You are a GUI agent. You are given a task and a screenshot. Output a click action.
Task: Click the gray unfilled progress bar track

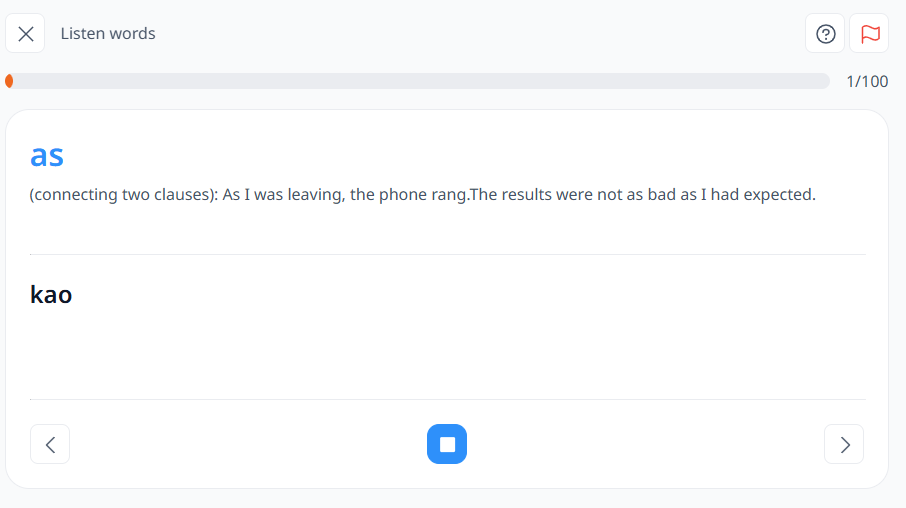tap(422, 81)
